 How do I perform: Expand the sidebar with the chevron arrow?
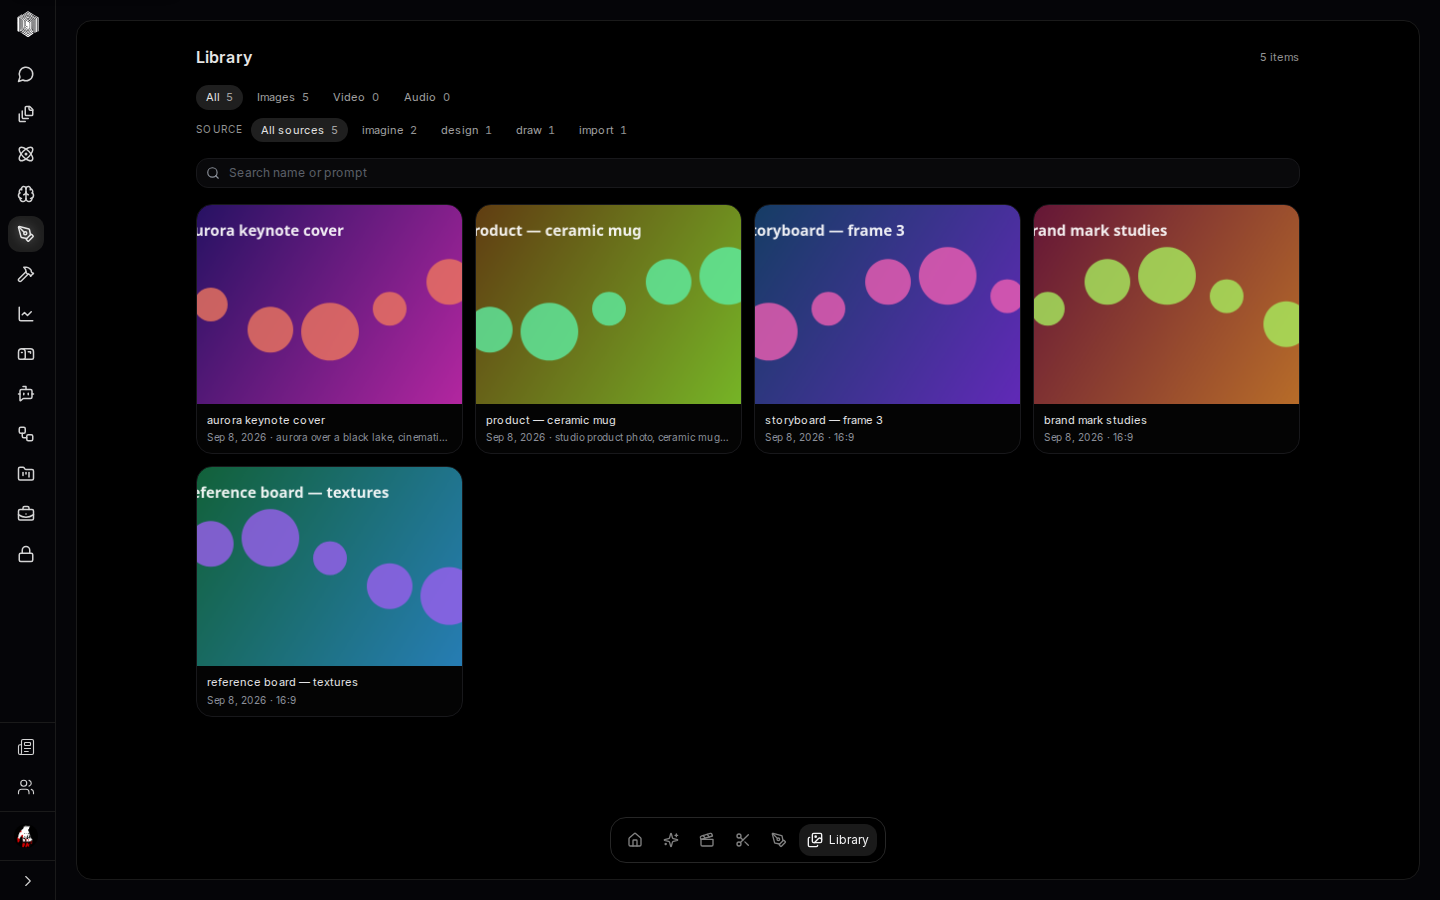27,881
